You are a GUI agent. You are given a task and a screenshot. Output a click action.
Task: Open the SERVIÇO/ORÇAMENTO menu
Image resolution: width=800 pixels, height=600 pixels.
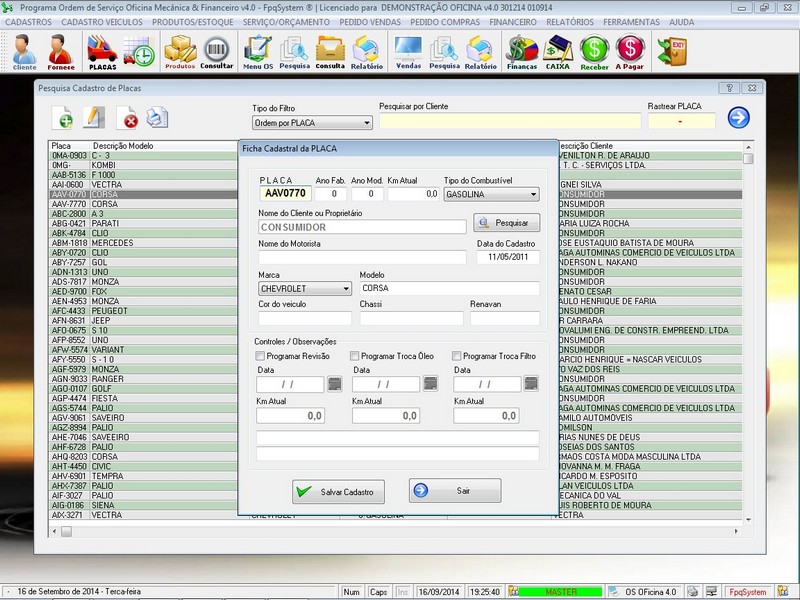click(286, 22)
